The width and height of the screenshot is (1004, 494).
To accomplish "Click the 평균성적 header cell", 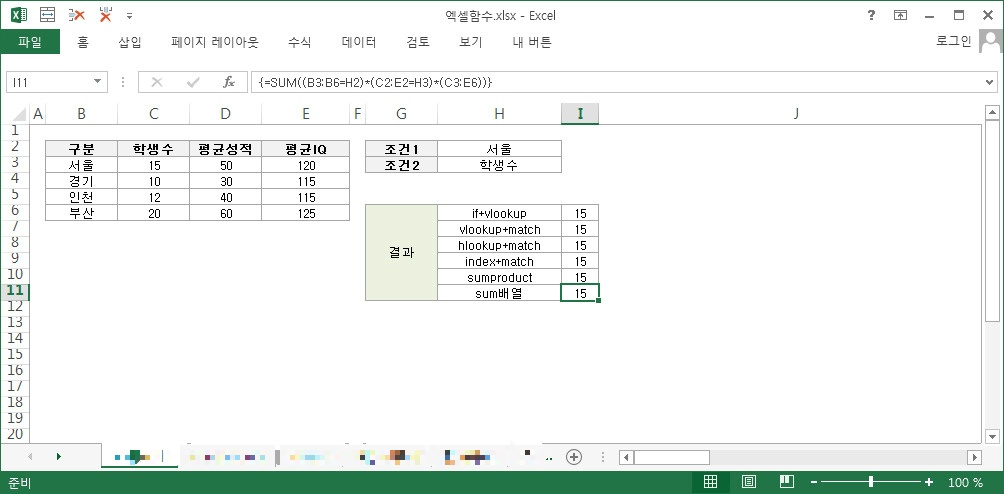I will click(225, 149).
